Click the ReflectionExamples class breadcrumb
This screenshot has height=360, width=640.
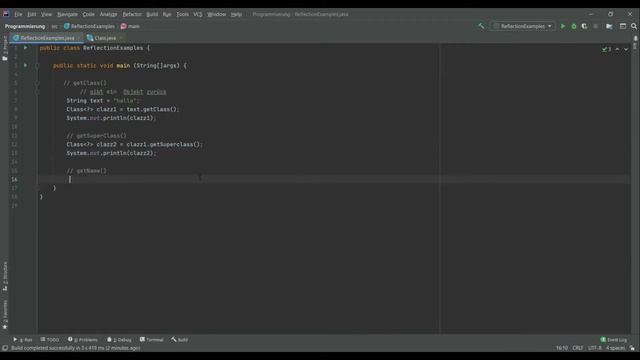(89, 27)
